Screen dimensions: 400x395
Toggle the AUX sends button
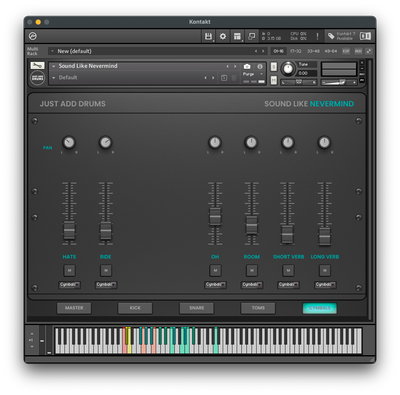[358, 51]
